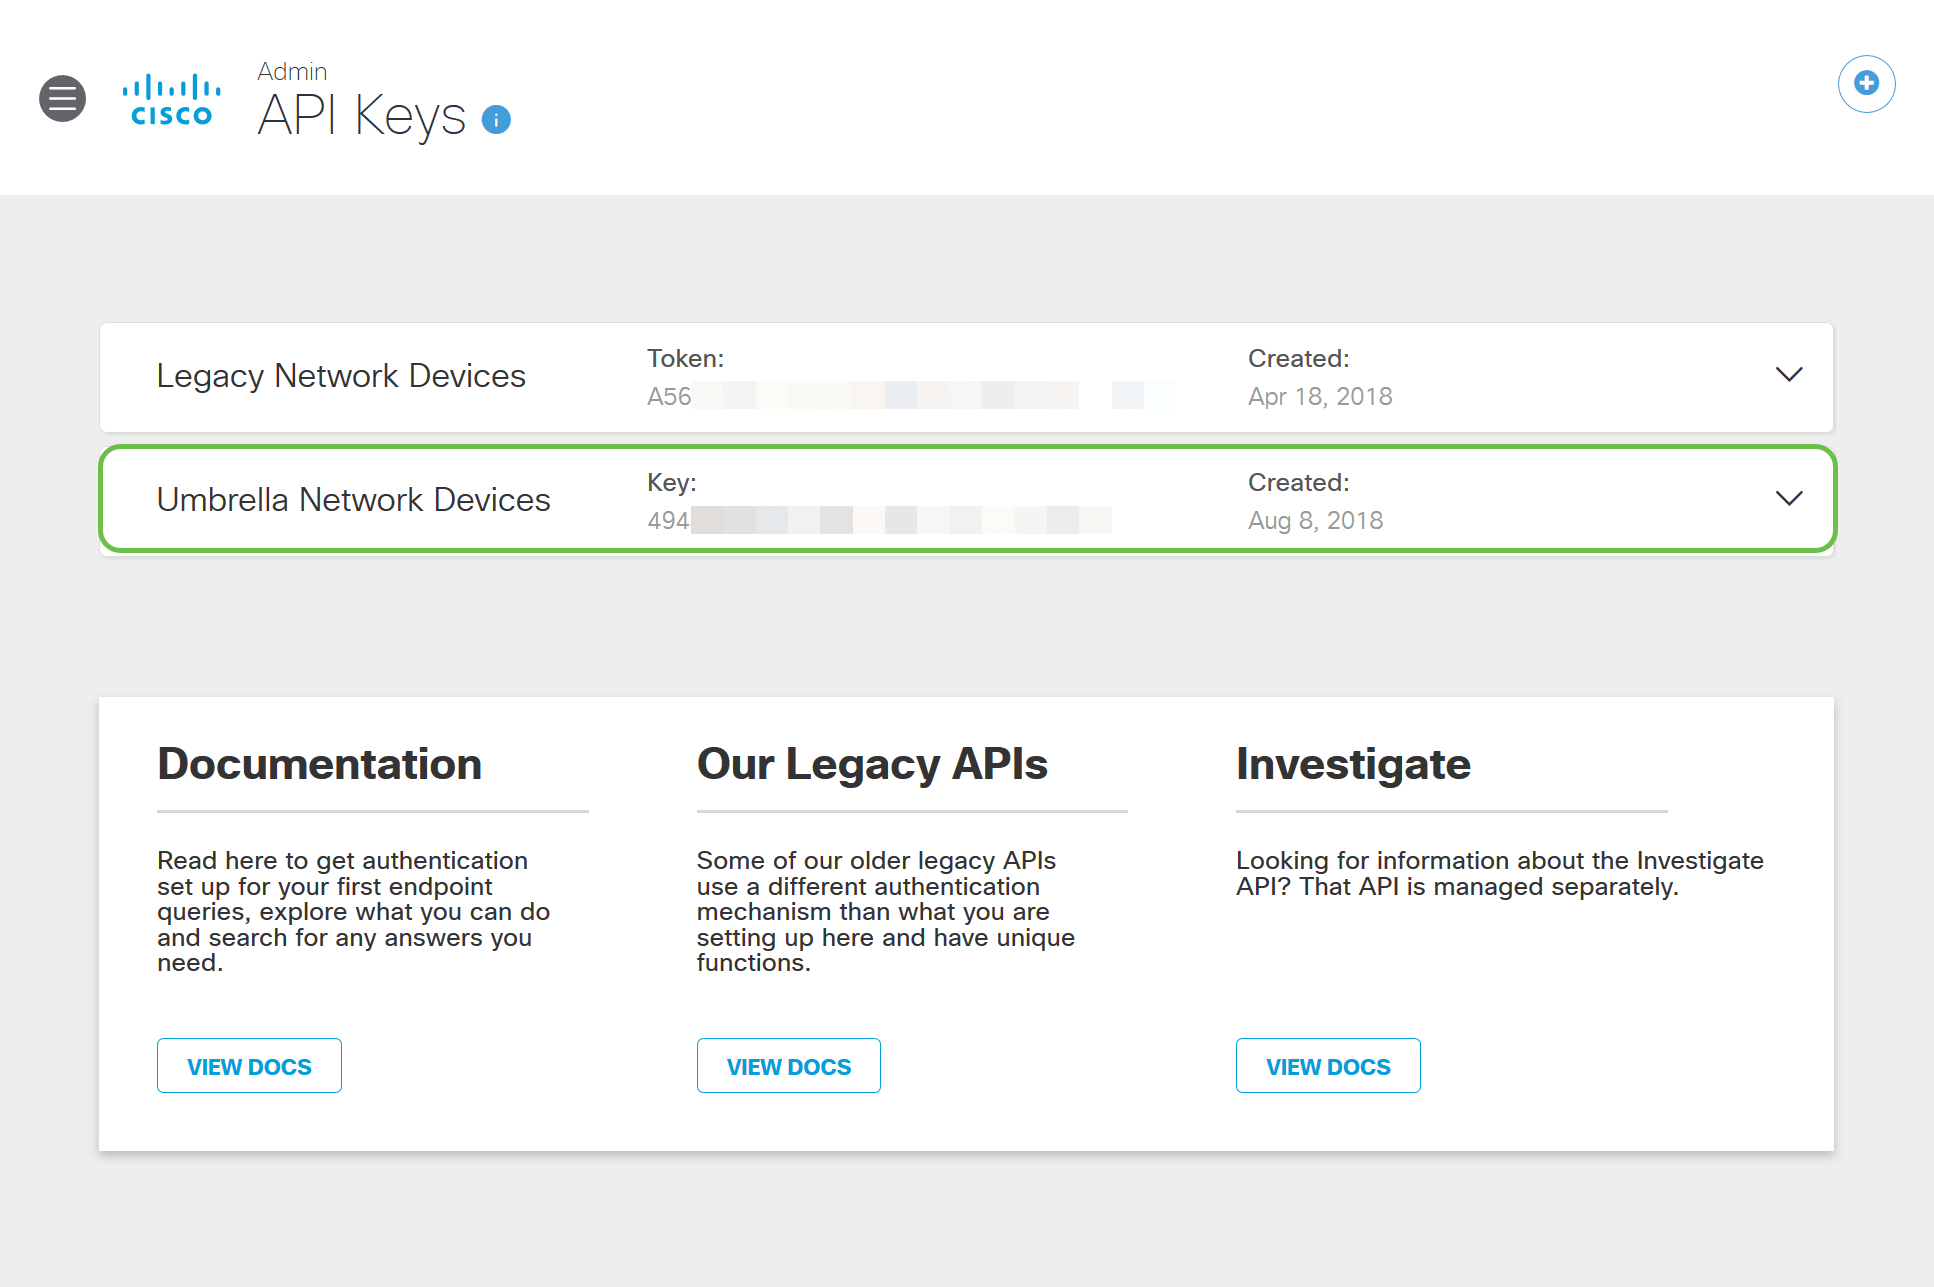The height and width of the screenshot is (1287, 1934).
Task: Click the blurred Umbrella key value
Action: 880,520
